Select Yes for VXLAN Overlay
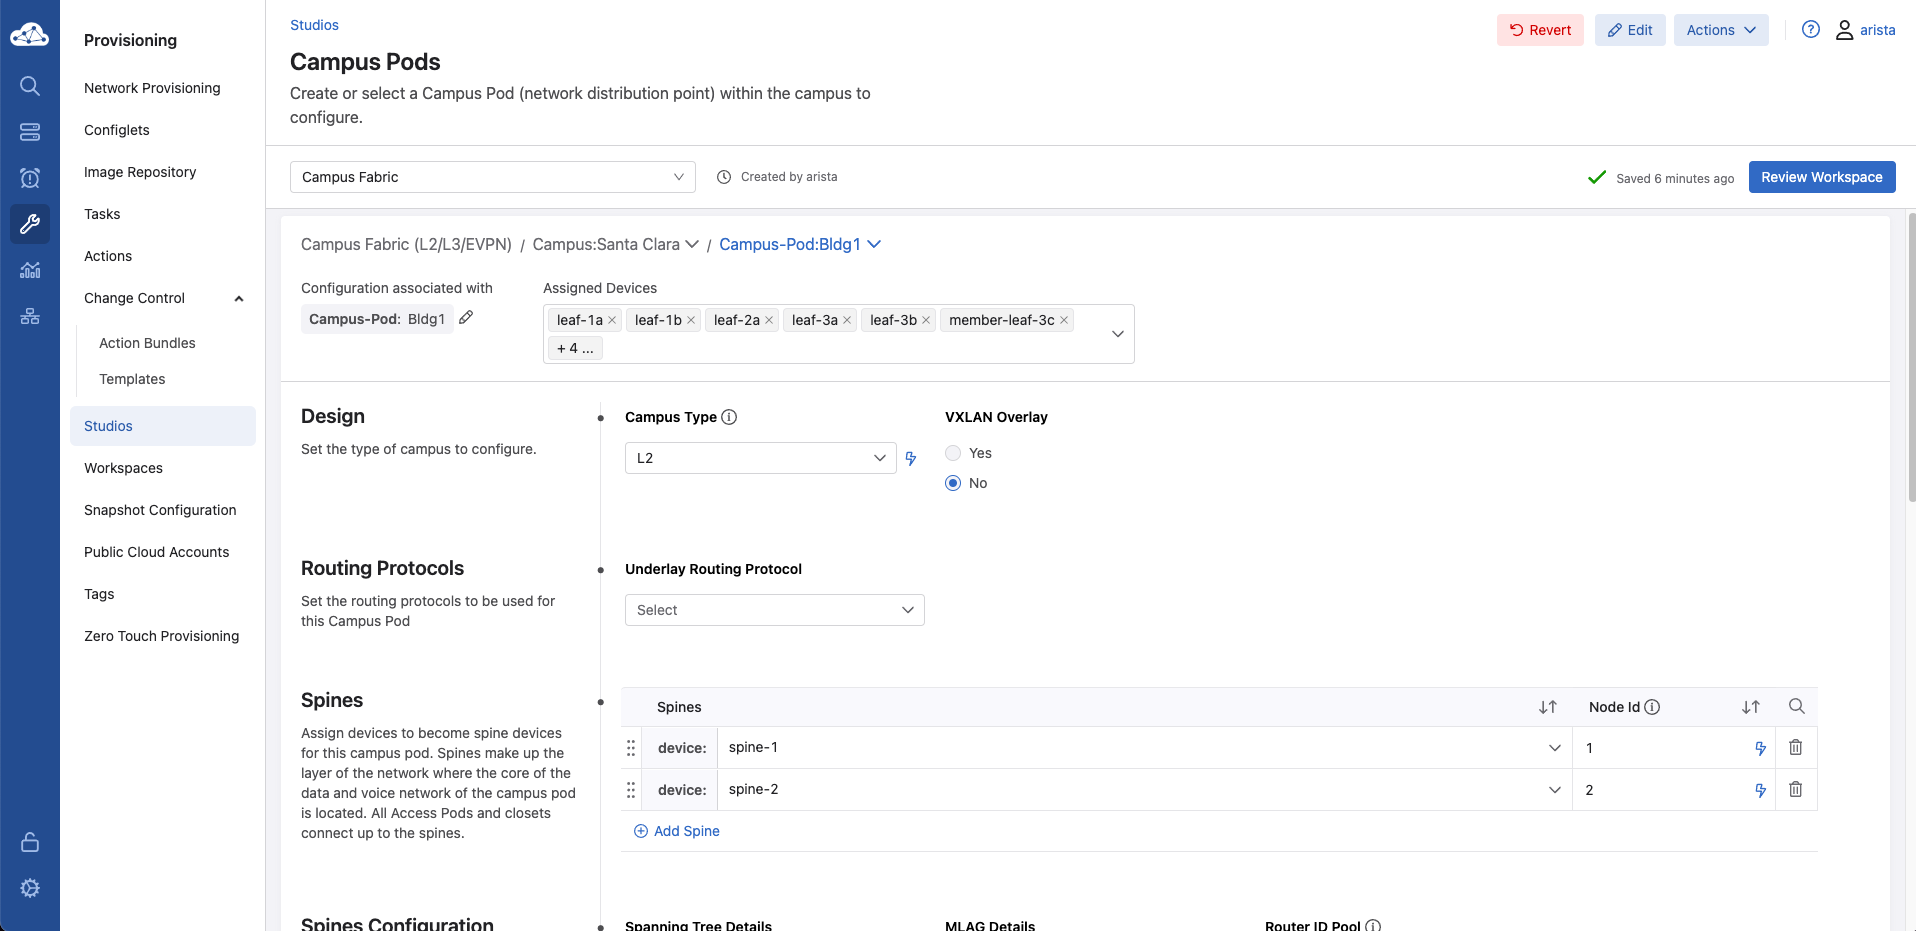The width and height of the screenshot is (1916, 931). coord(953,453)
